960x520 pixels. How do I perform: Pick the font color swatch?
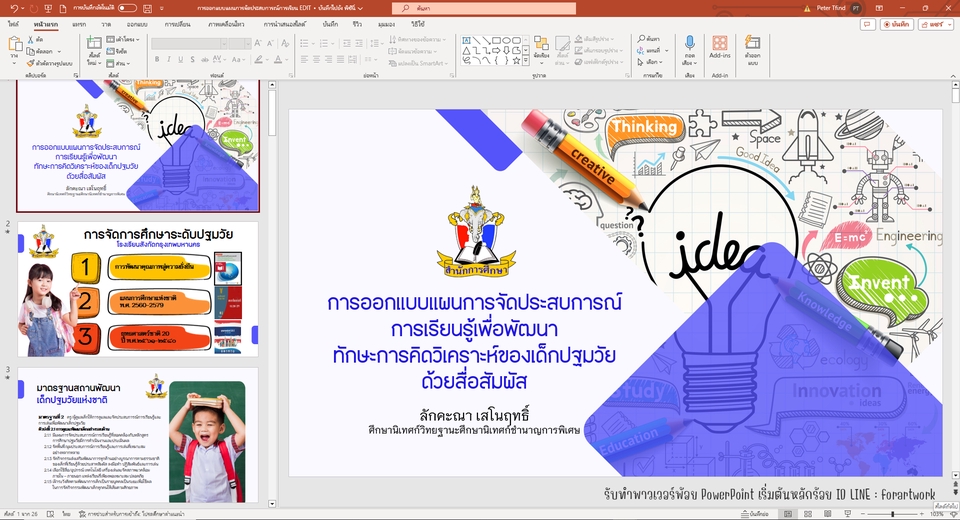(x=278, y=59)
